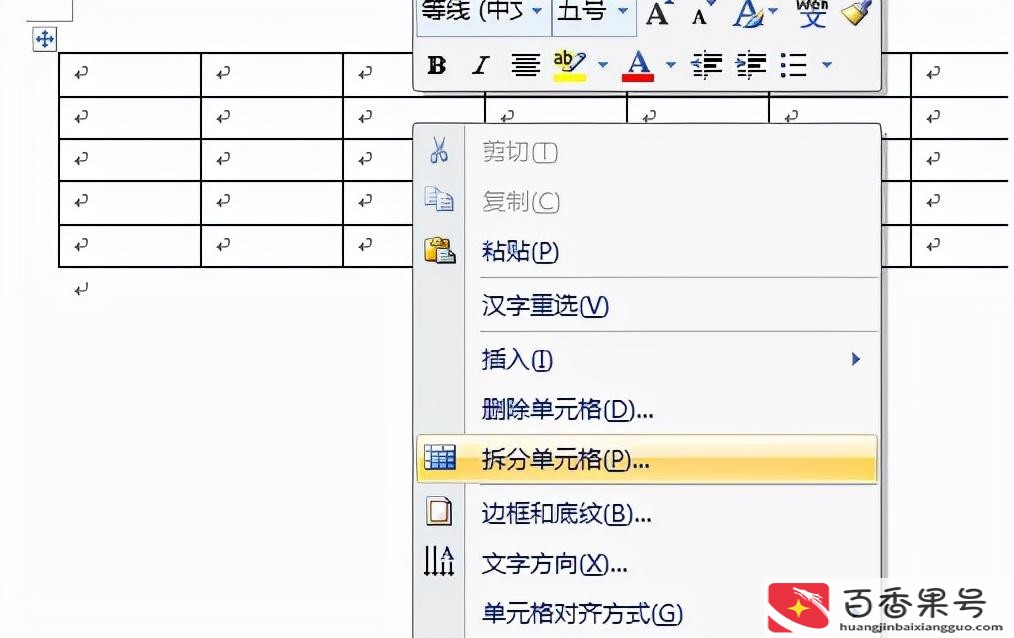Apply yellow text highlight color
This screenshot has width=1014, height=638.
[x=570, y=65]
